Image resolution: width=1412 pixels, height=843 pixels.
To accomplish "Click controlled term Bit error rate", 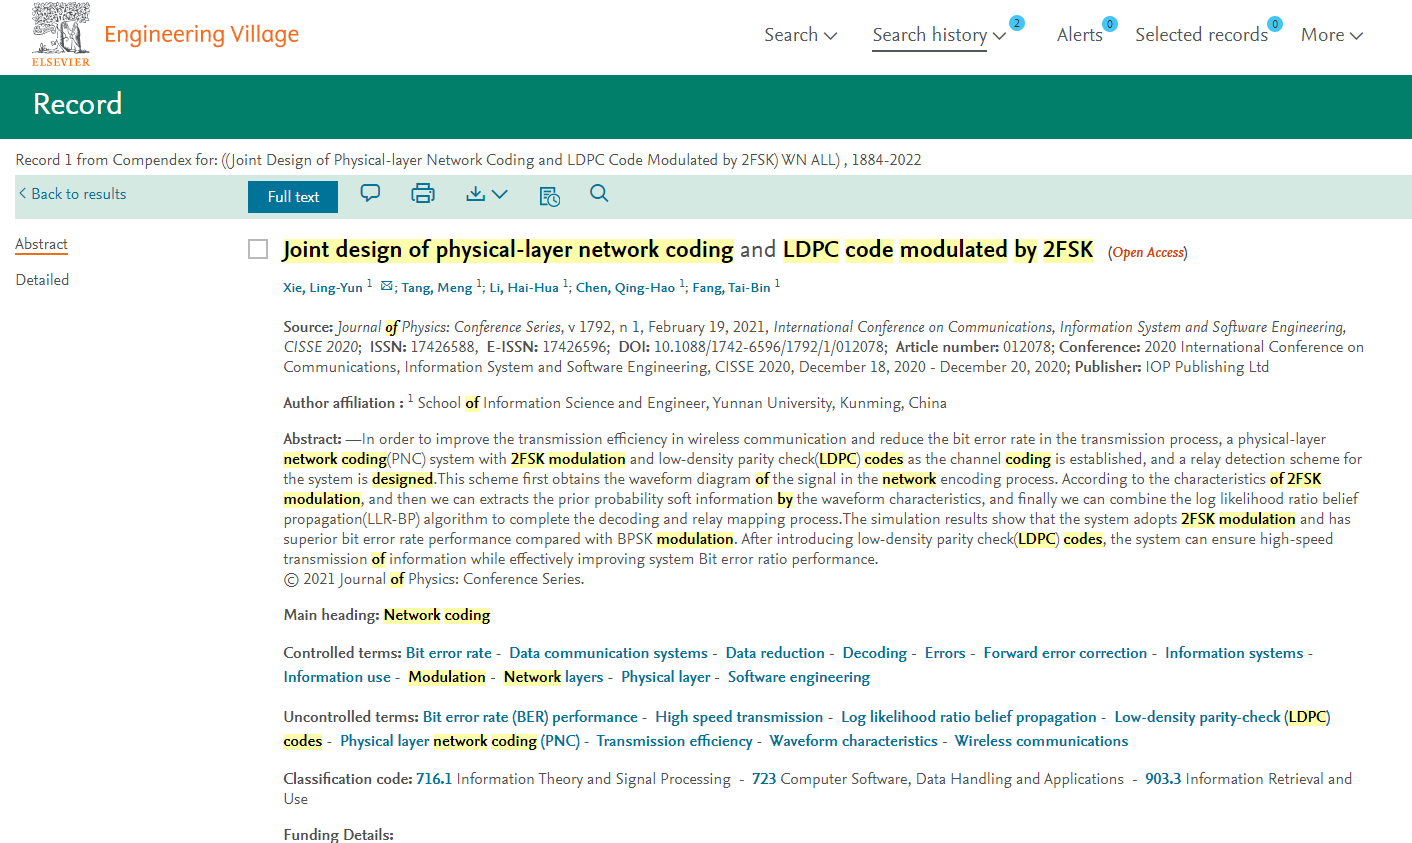I will coord(449,653).
